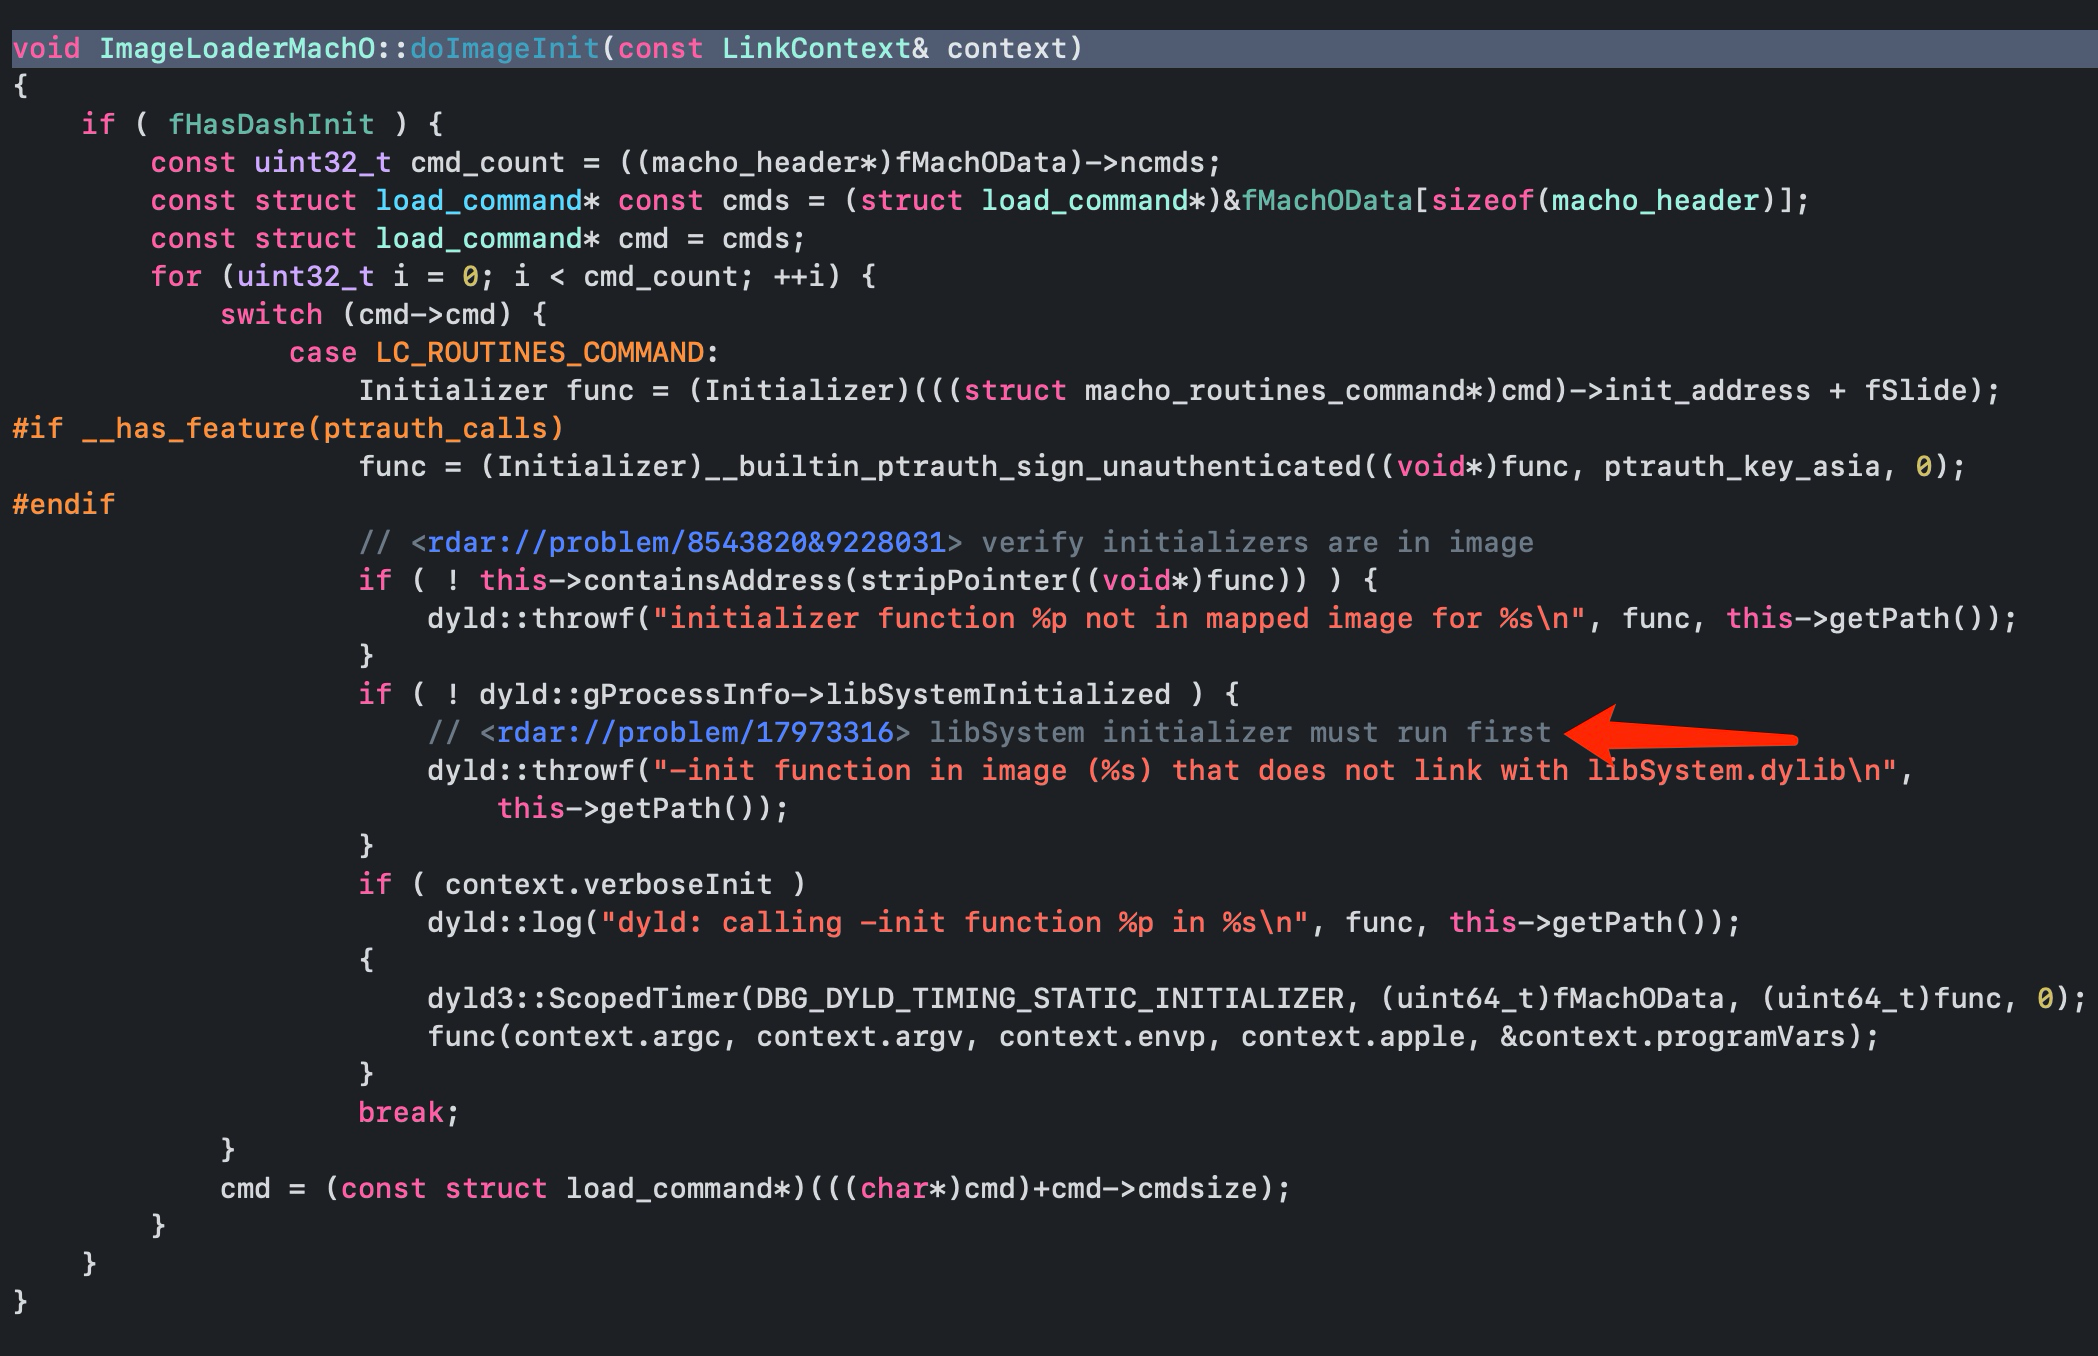
Task: Click the ImageLoaderMachO class name
Action: pos(237,49)
